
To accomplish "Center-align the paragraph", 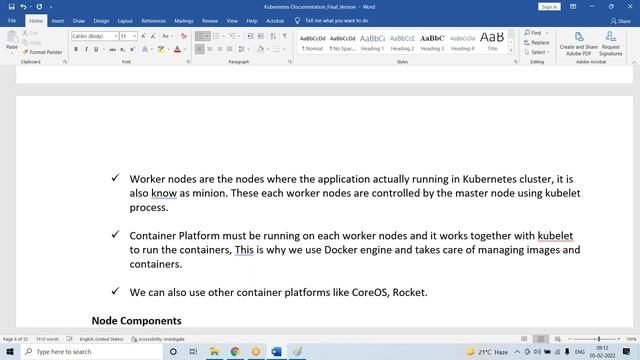I will coord(209,49).
